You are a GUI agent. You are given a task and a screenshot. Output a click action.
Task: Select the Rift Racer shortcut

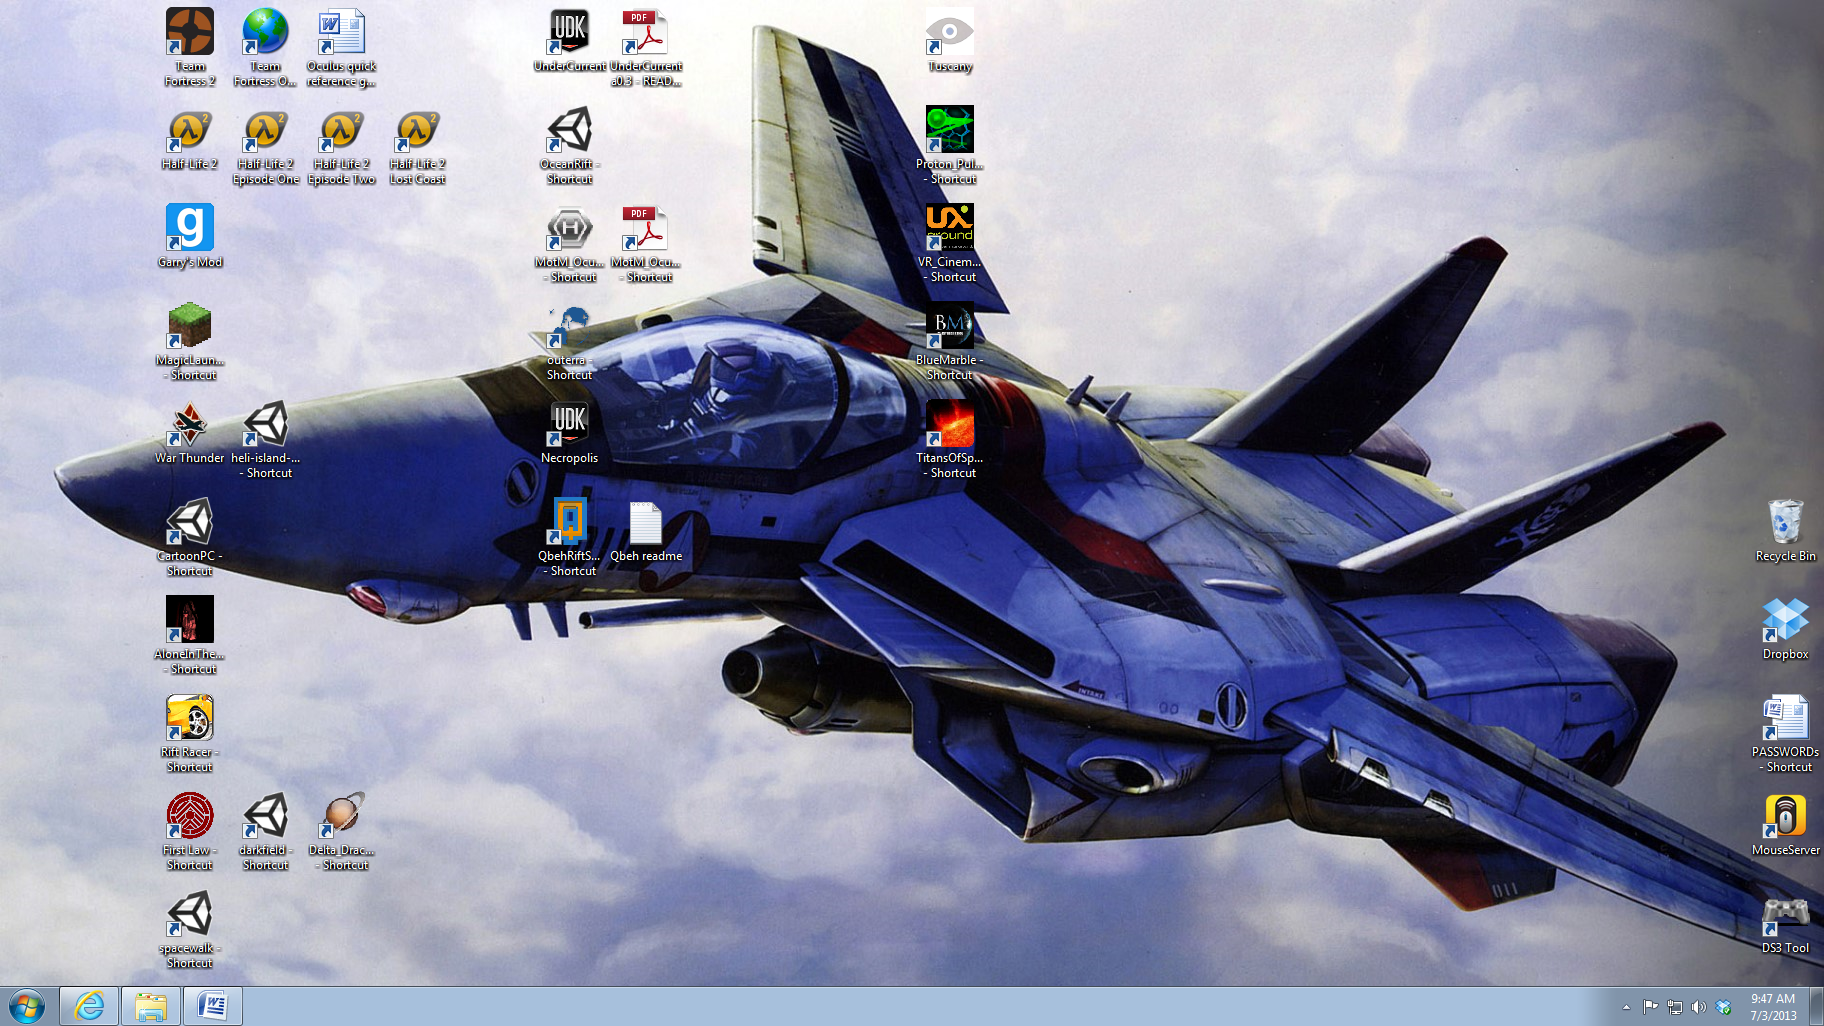coord(189,719)
